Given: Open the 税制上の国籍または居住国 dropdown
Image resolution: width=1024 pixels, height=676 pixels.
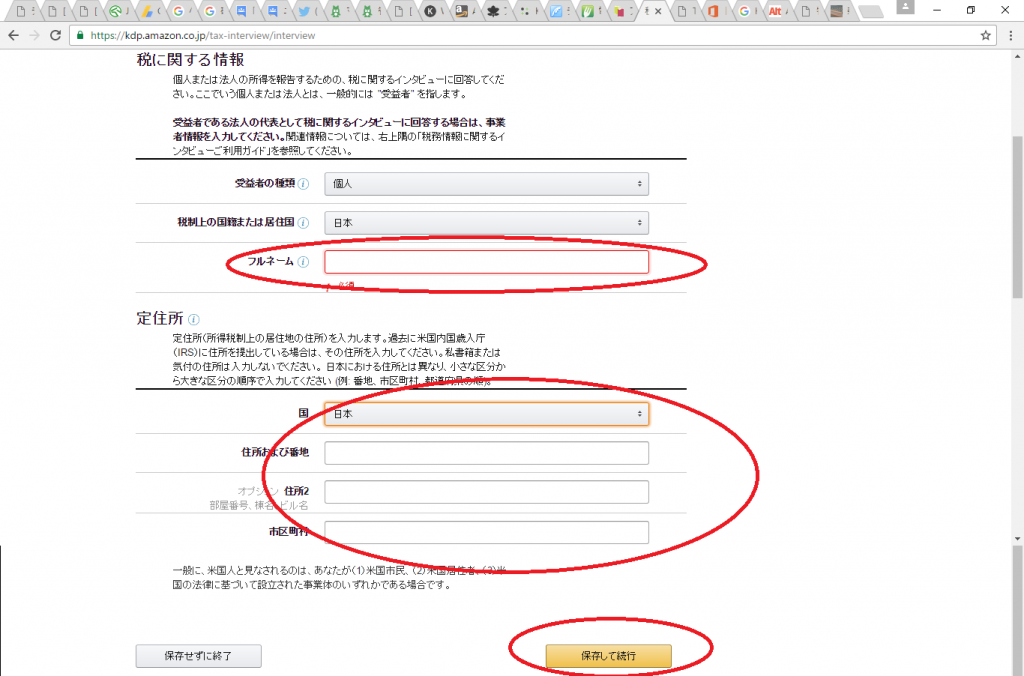Looking at the screenshot, I should (487, 223).
